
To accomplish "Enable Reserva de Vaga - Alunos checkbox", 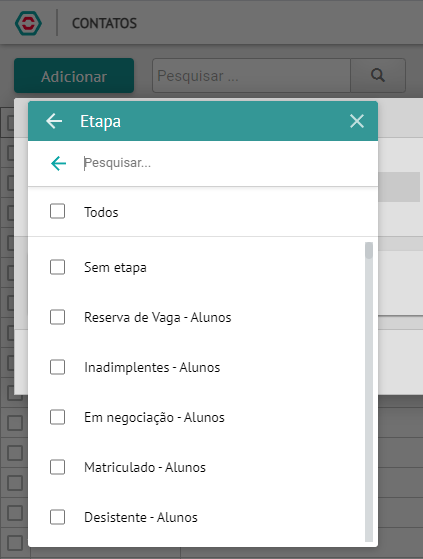I will [x=57, y=317].
